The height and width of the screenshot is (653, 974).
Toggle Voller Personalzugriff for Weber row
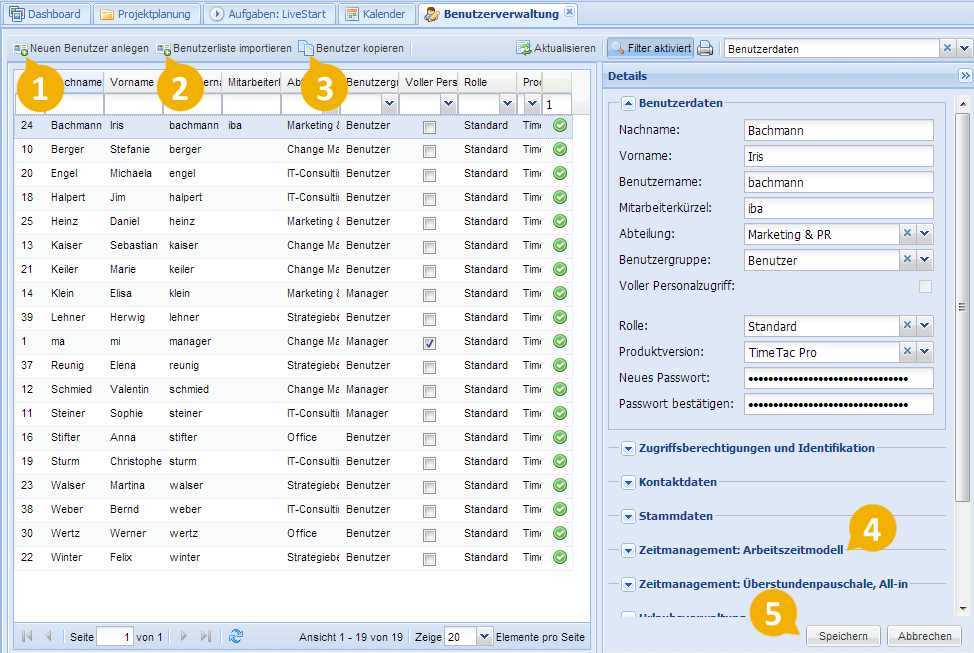[429, 511]
